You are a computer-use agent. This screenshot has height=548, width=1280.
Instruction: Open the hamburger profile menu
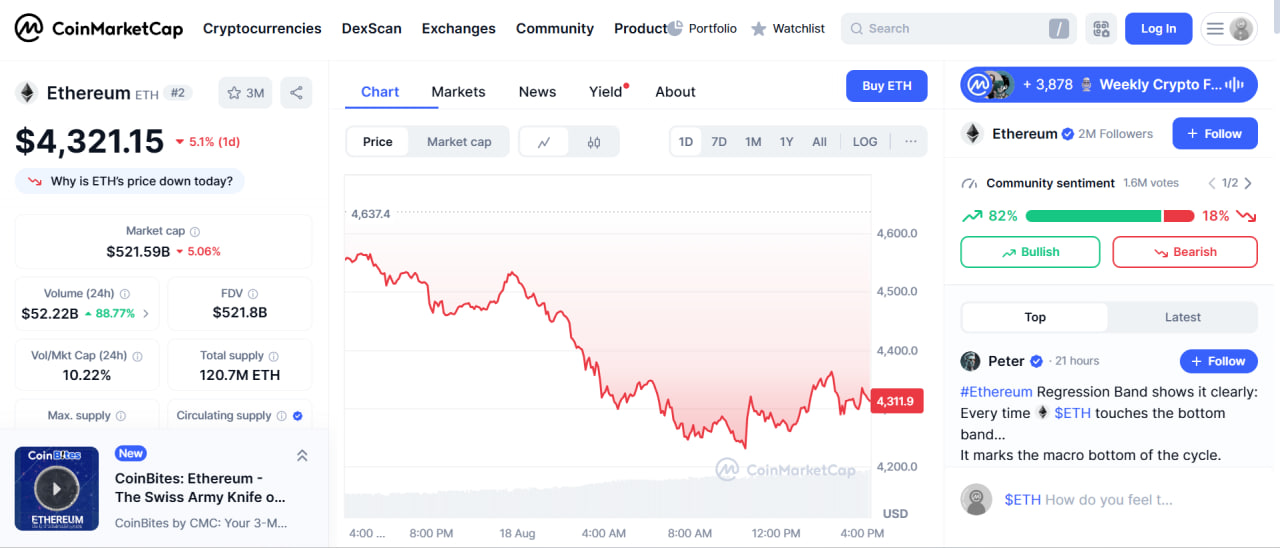pos(1229,29)
